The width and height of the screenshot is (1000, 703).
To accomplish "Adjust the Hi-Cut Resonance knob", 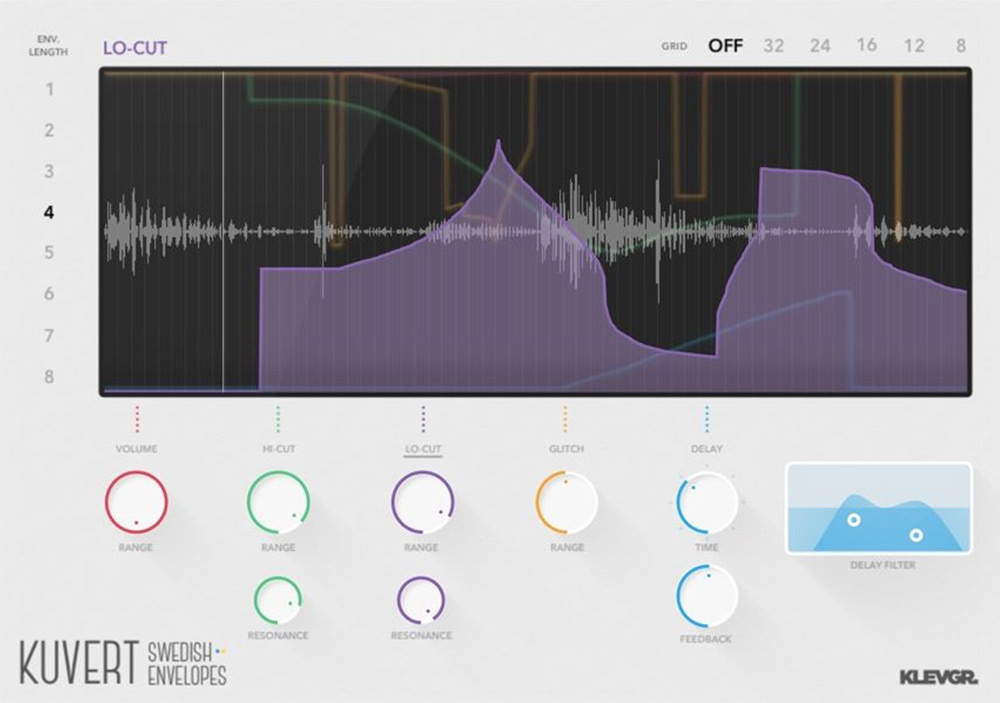I will pyautogui.click(x=277, y=596).
